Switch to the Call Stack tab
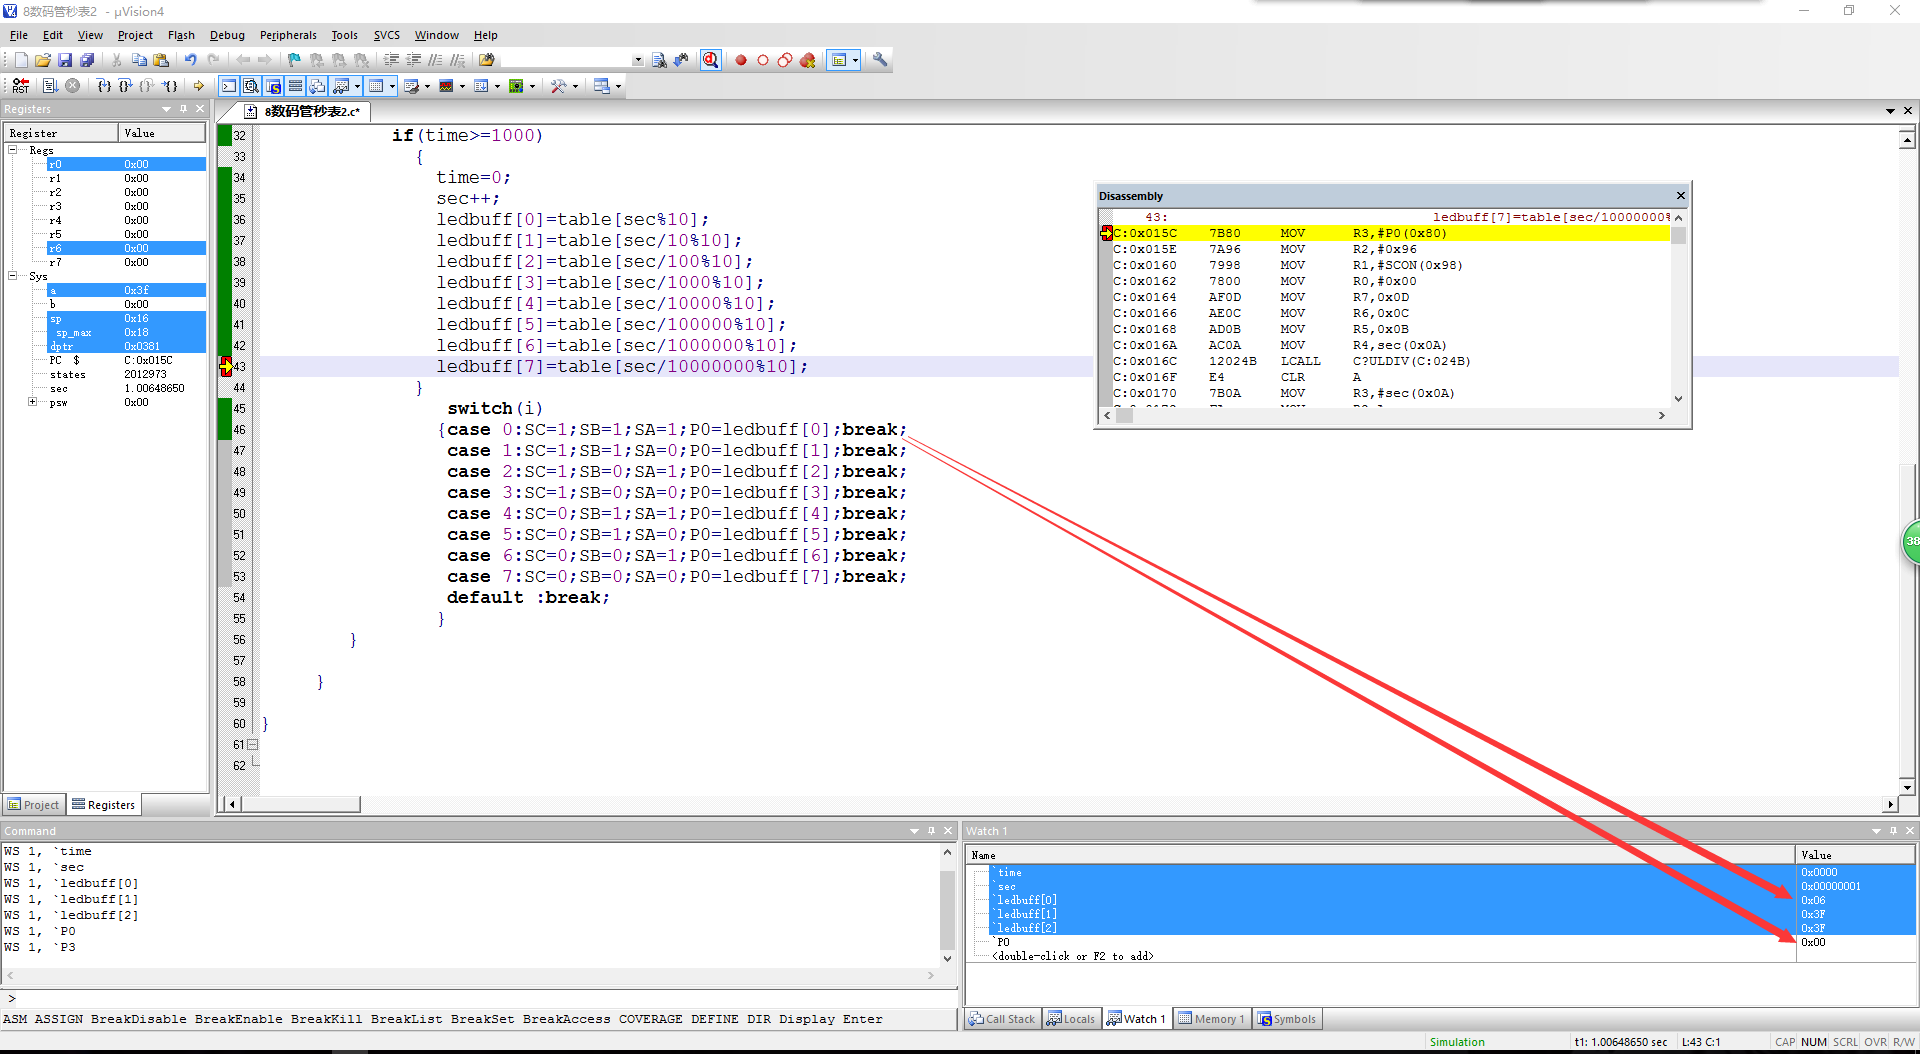The image size is (1920, 1054). coord(1002,1019)
